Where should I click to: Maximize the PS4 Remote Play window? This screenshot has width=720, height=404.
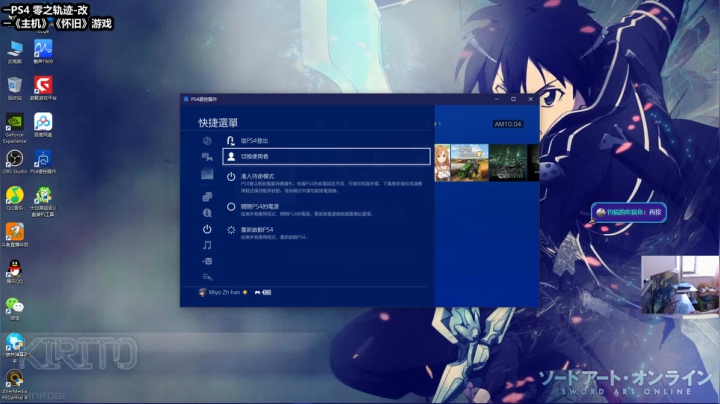click(x=513, y=99)
